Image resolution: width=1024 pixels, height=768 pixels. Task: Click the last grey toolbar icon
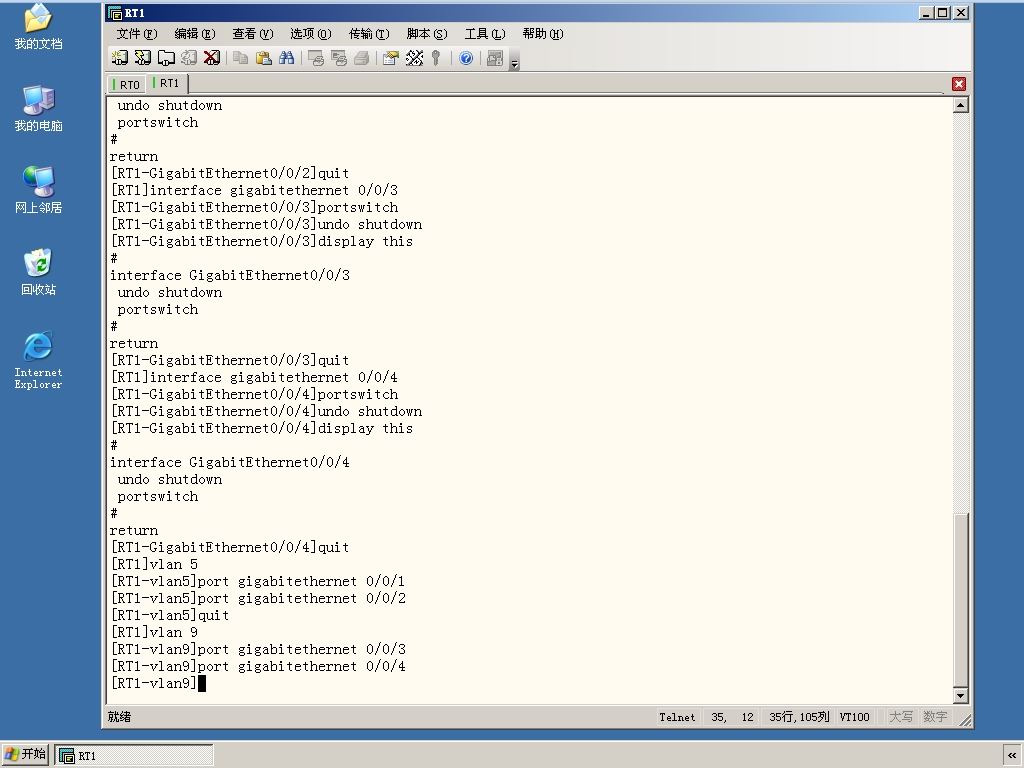[x=494, y=58]
